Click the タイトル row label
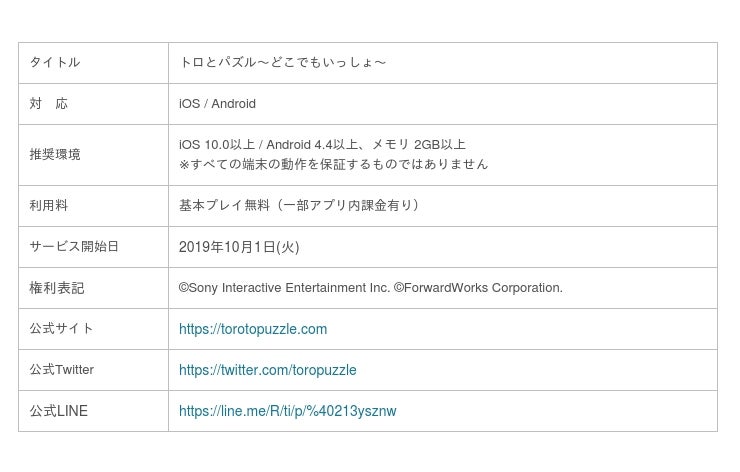Image resolution: width=740 pixels, height=472 pixels. pos(55,63)
